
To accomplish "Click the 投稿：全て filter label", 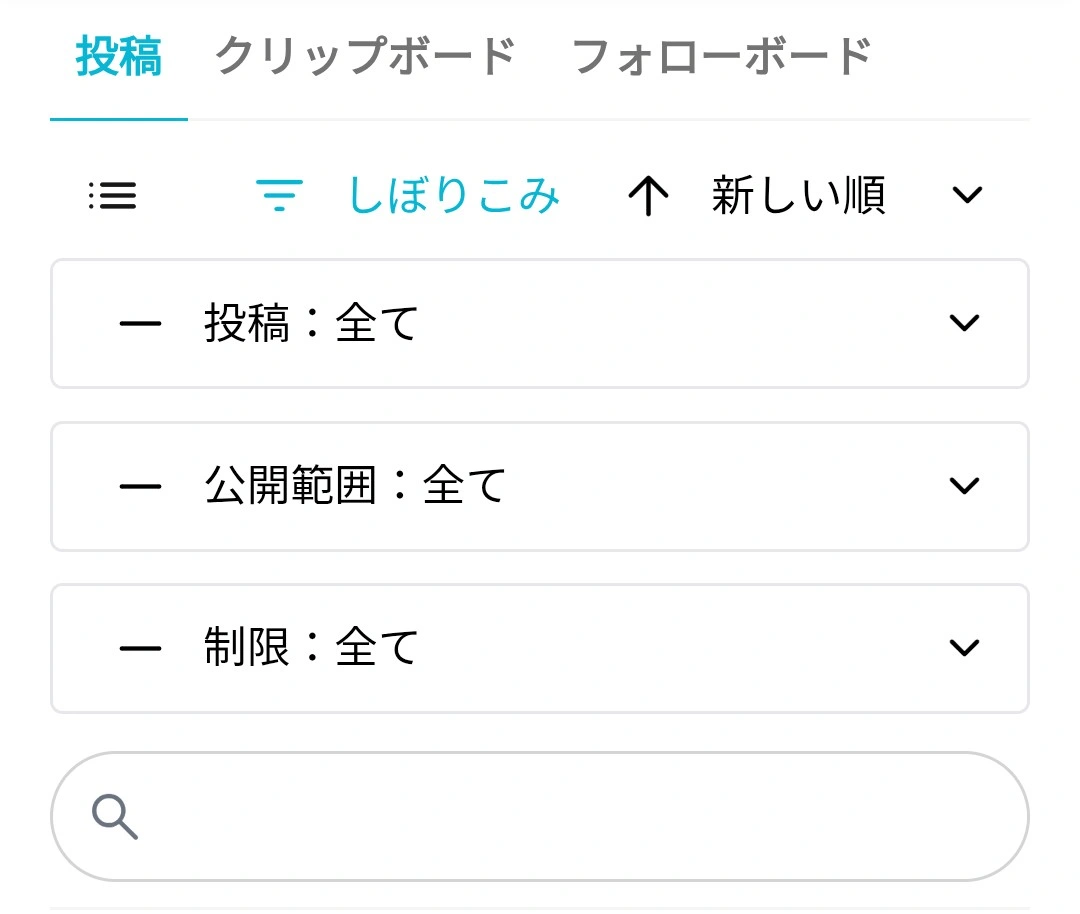I will 311,324.
